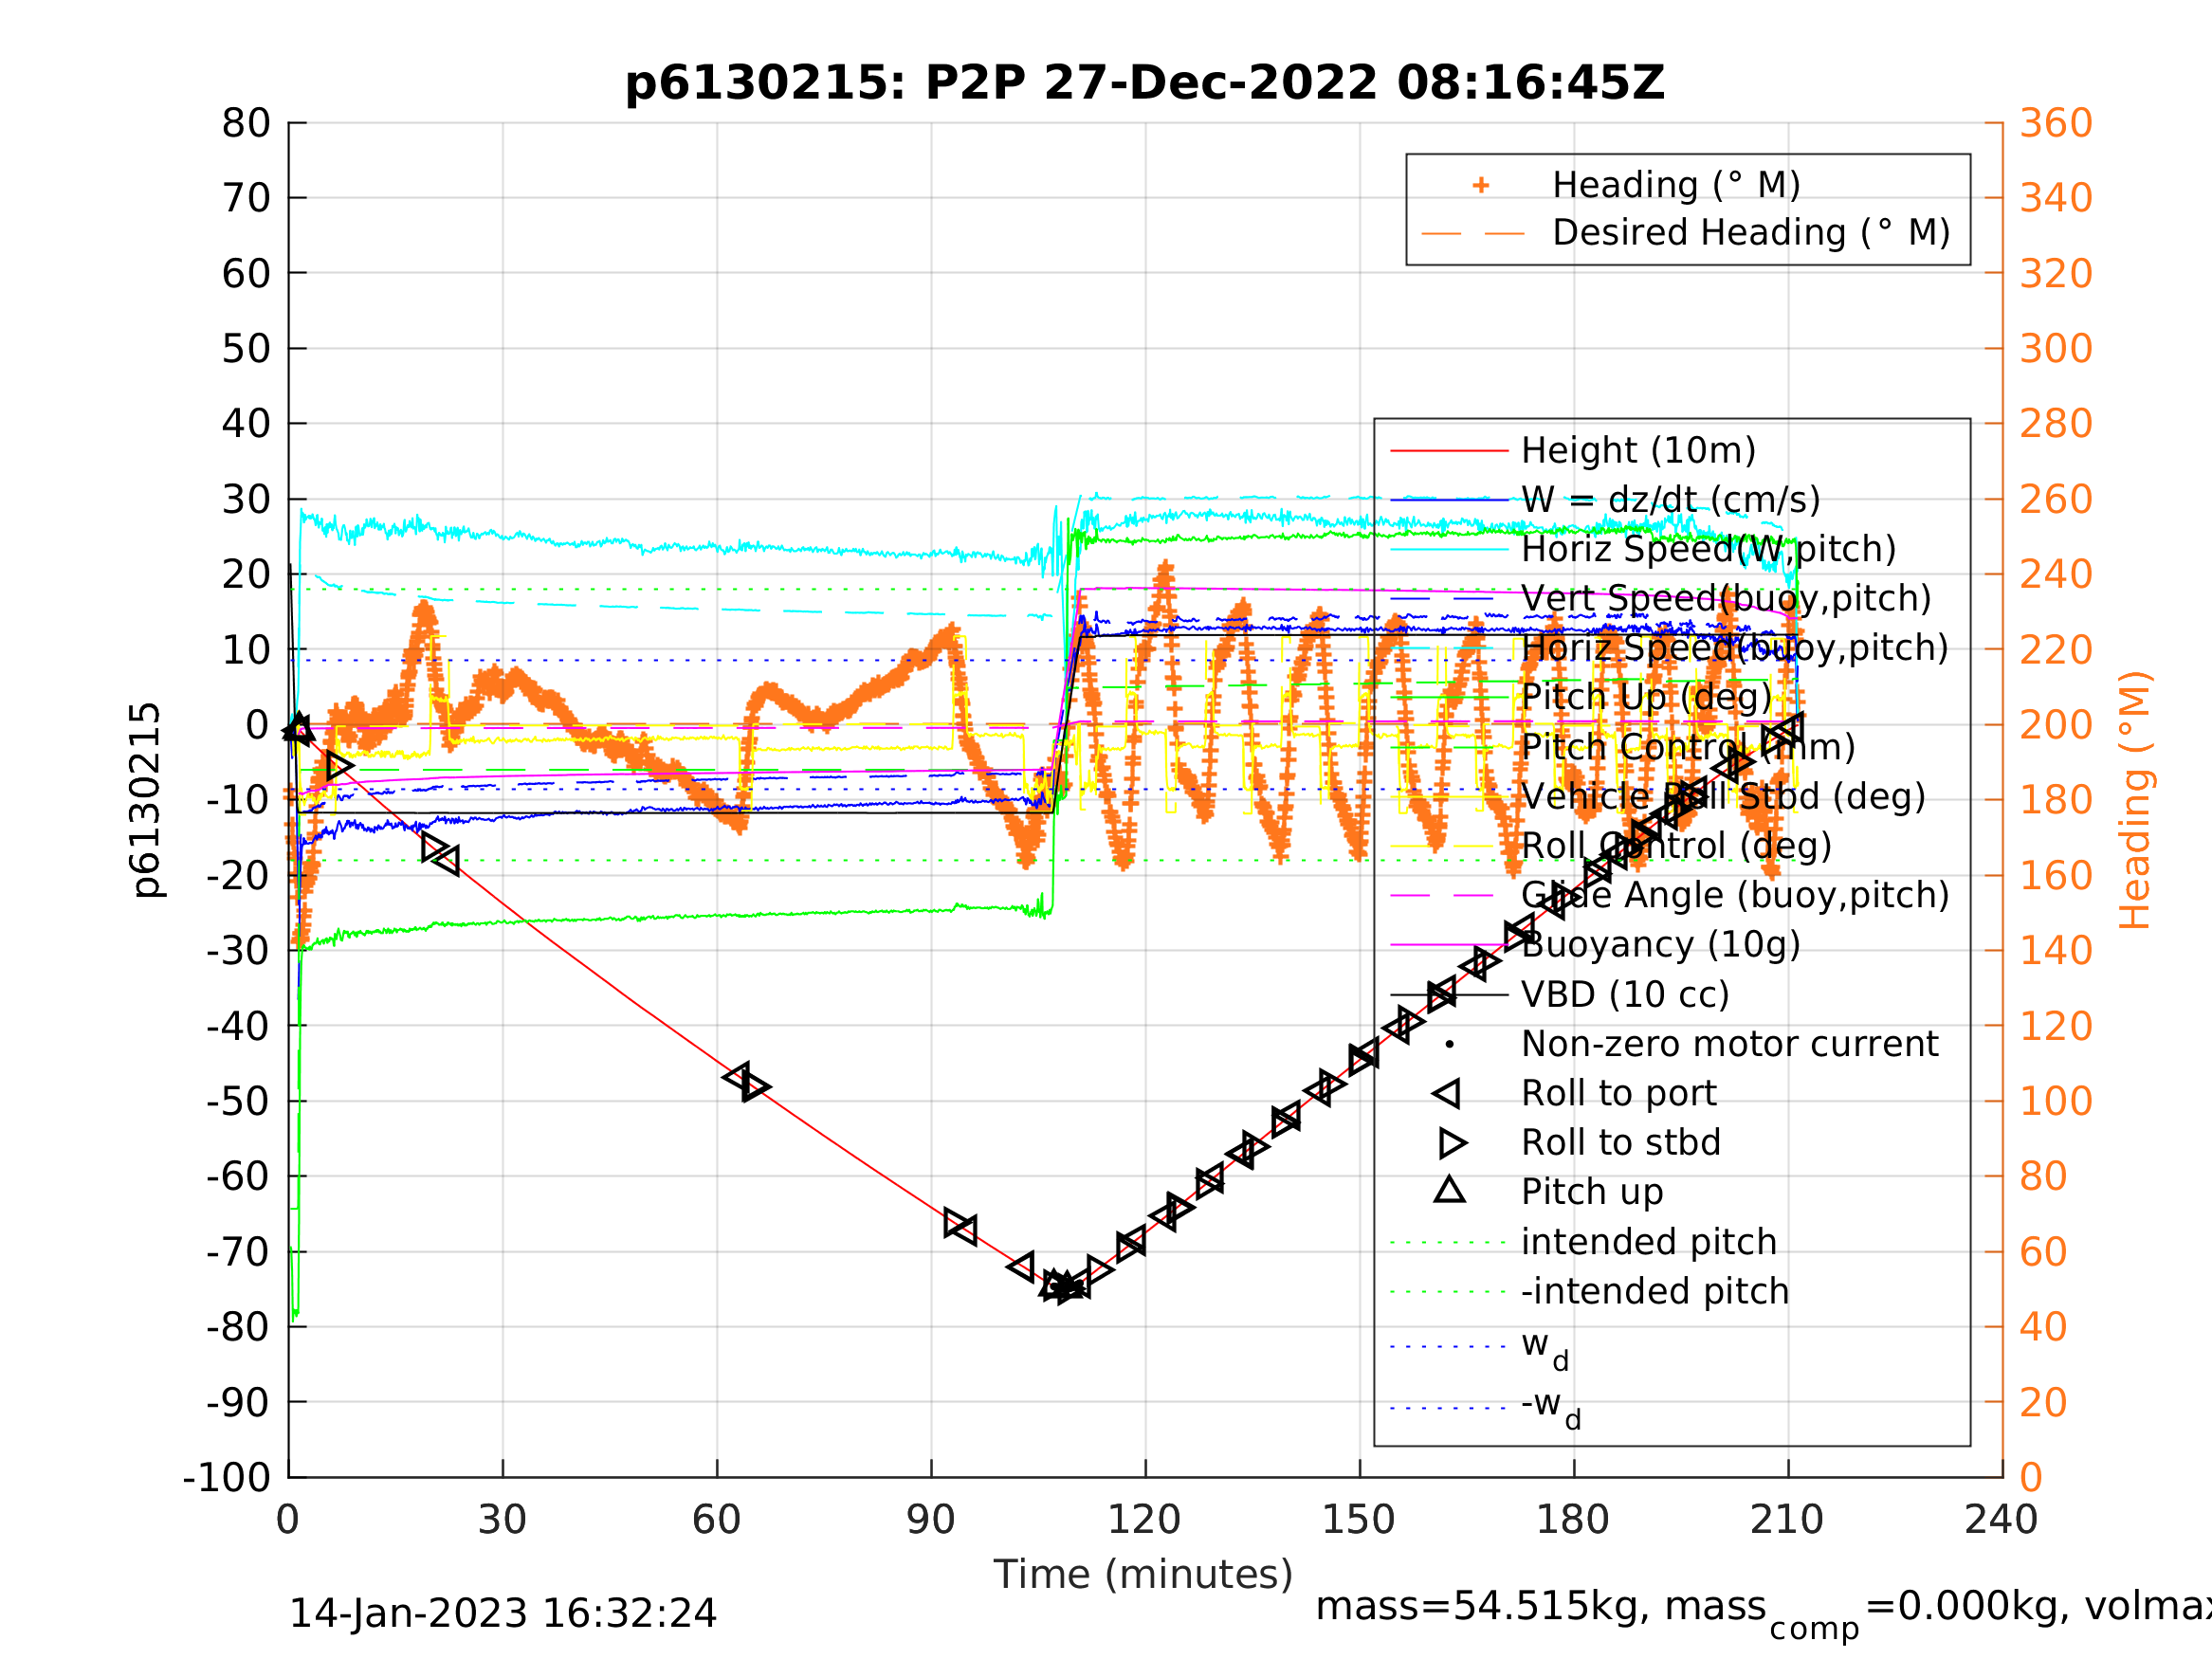Viewport: 2212px width, 1659px height.
Task: Click the -intended pitch legend label
Action: point(1654,1291)
